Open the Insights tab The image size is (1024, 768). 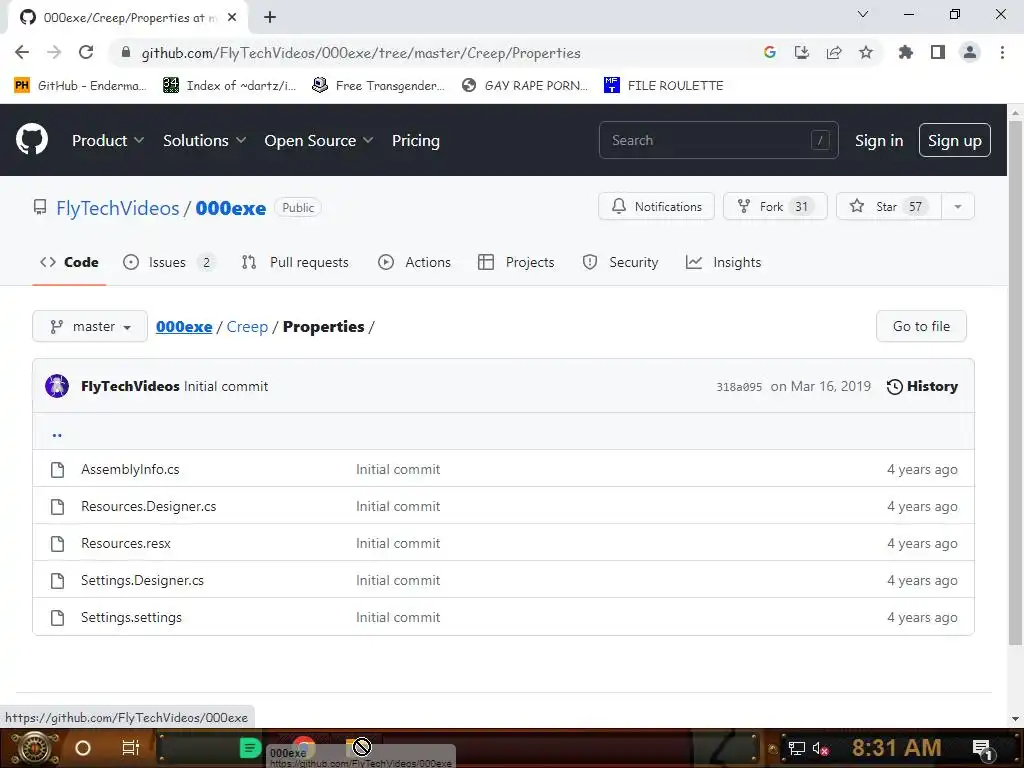(x=724, y=262)
